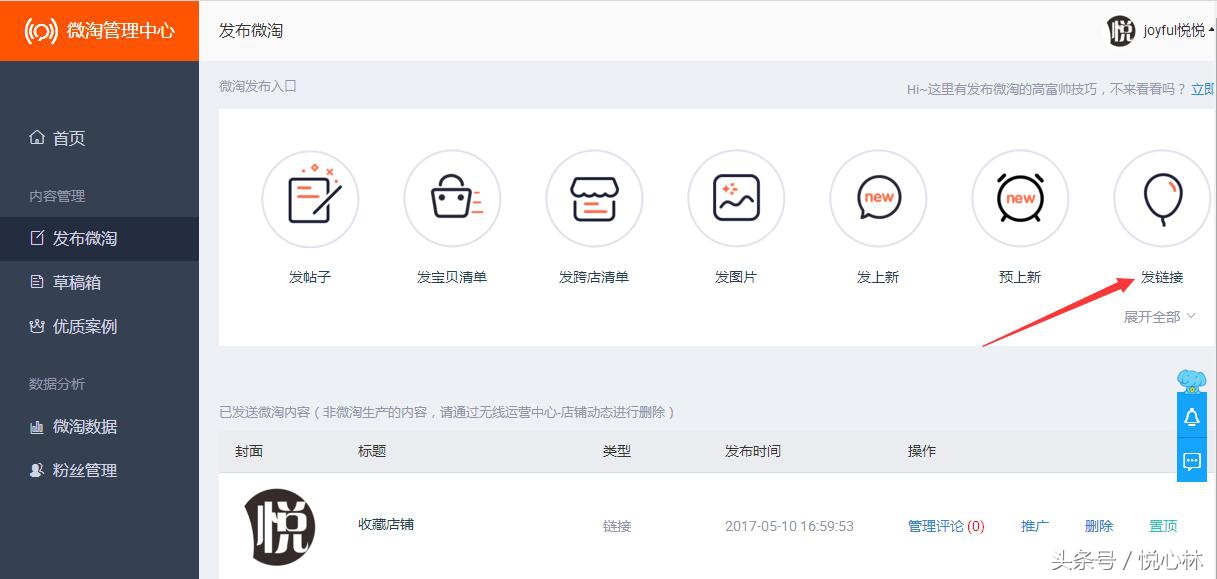Open the 发宝贝清单 shopping bag icon
Screen dimensions: 1217x579
click(452, 198)
